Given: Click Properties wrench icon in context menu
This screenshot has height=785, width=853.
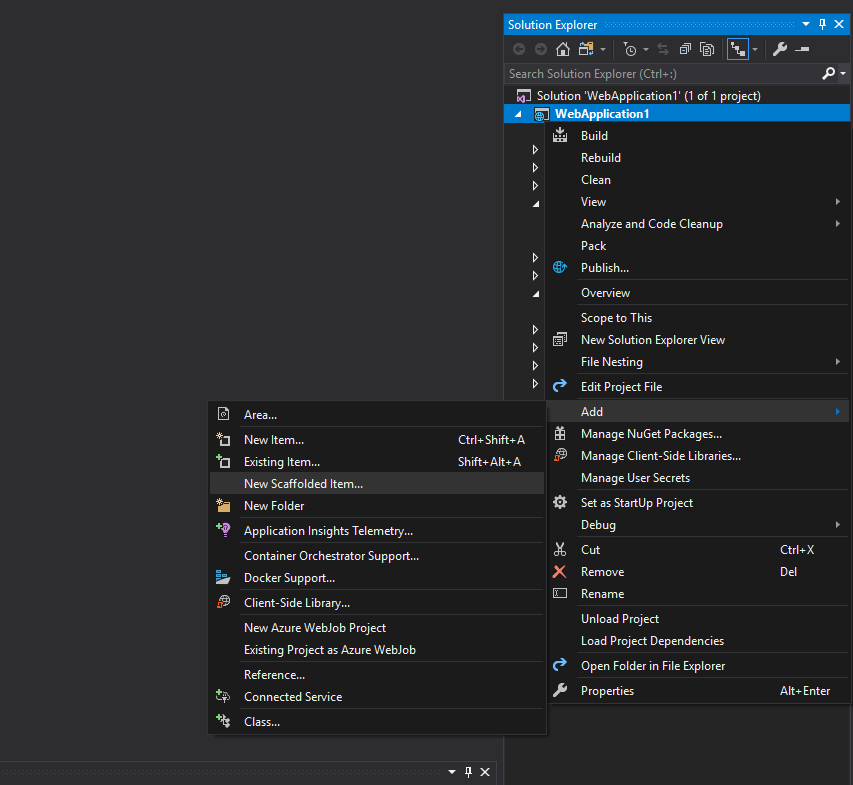Looking at the screenshot, I should point(560,690).
